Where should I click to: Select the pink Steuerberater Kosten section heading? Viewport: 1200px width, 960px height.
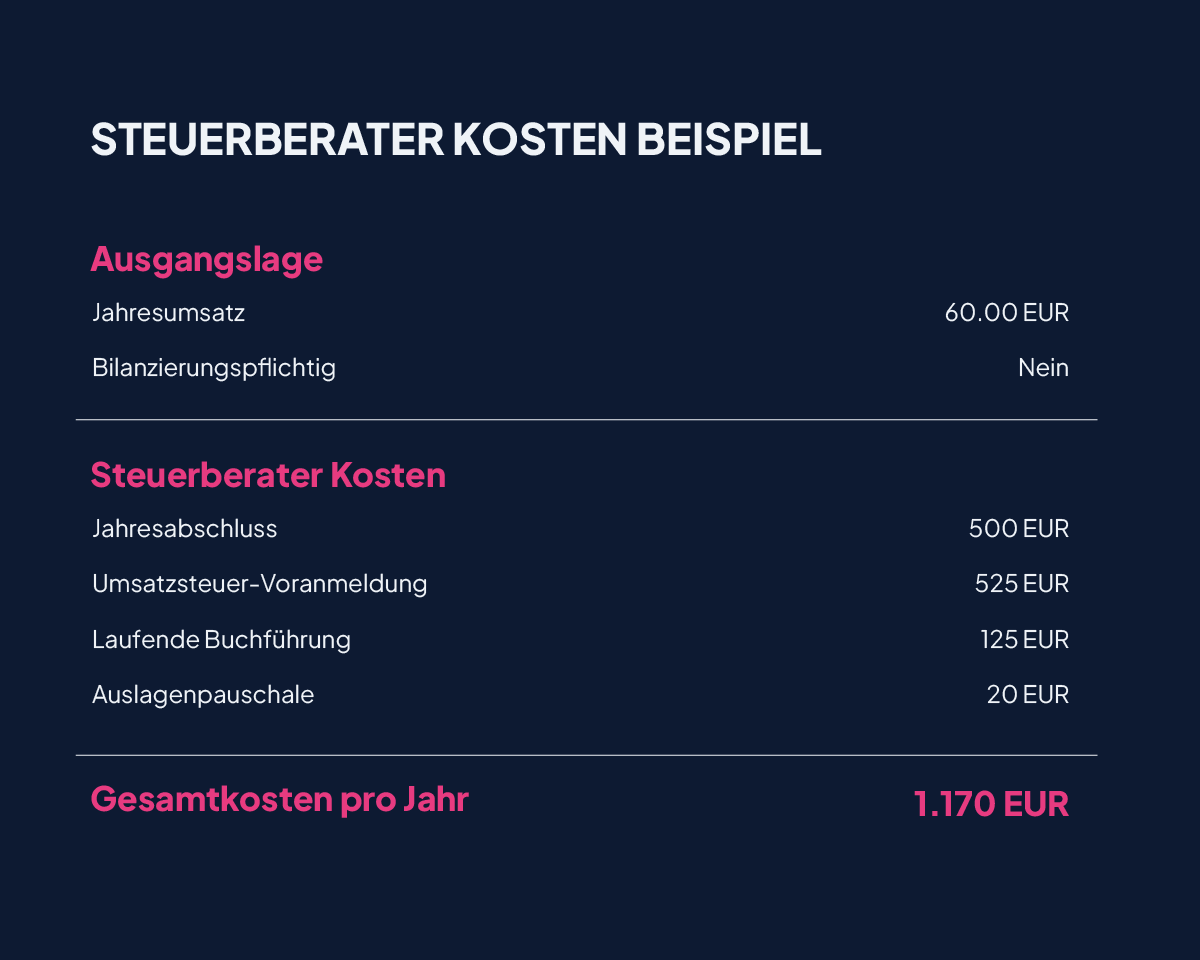(x=268, y=475)
